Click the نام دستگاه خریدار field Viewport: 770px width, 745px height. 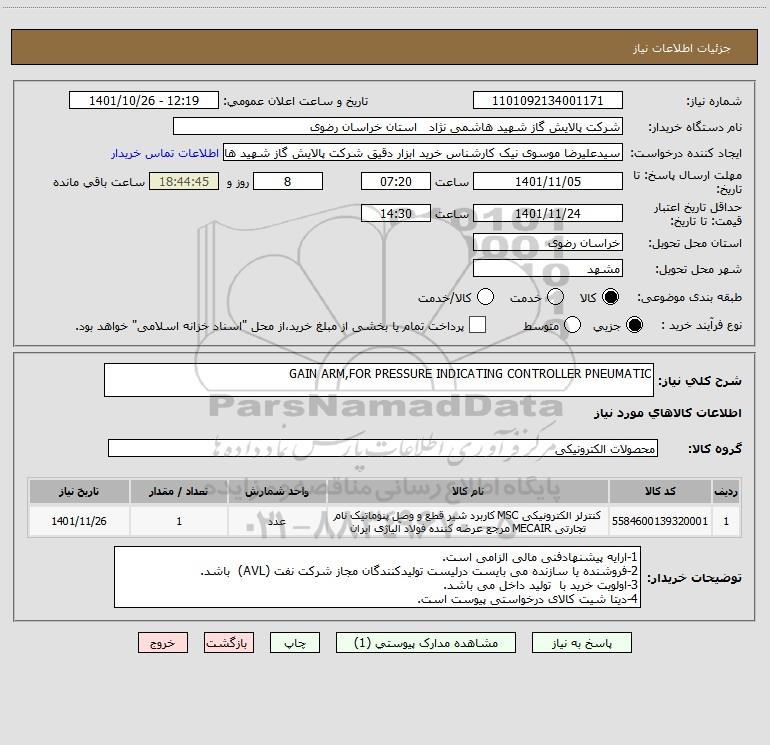398,127
